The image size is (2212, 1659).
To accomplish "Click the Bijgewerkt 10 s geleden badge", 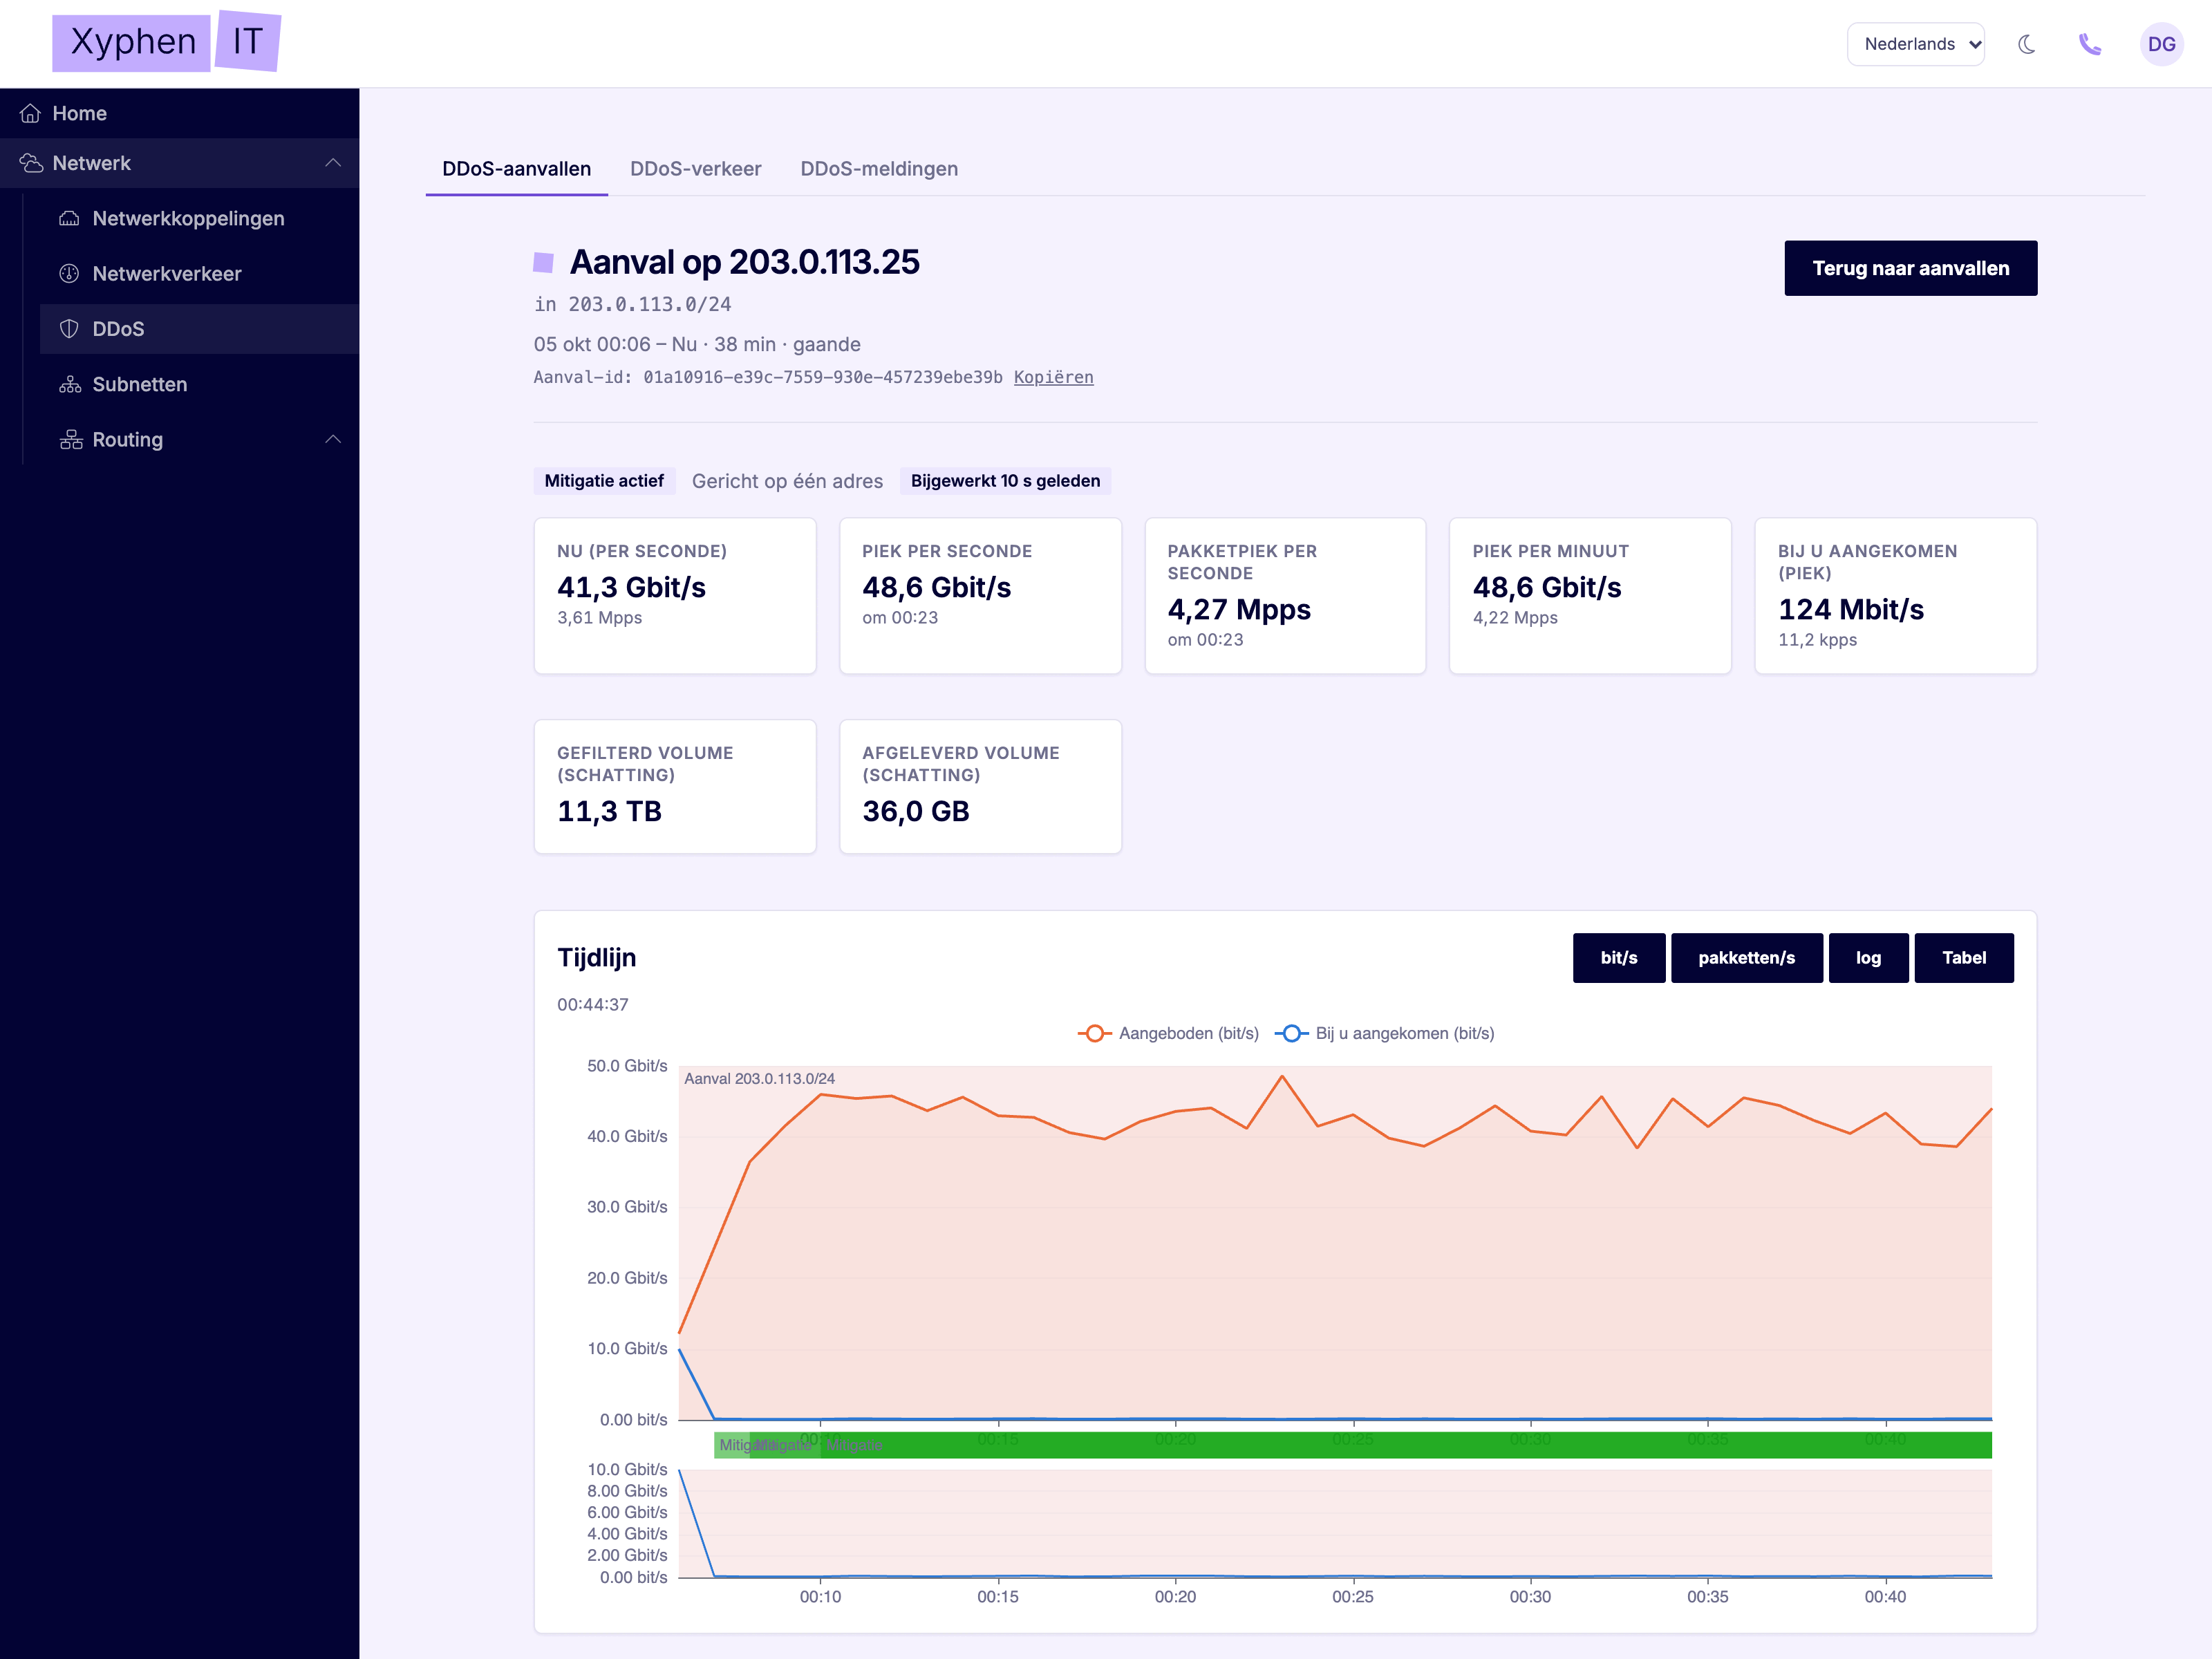I will [1005, 481].
